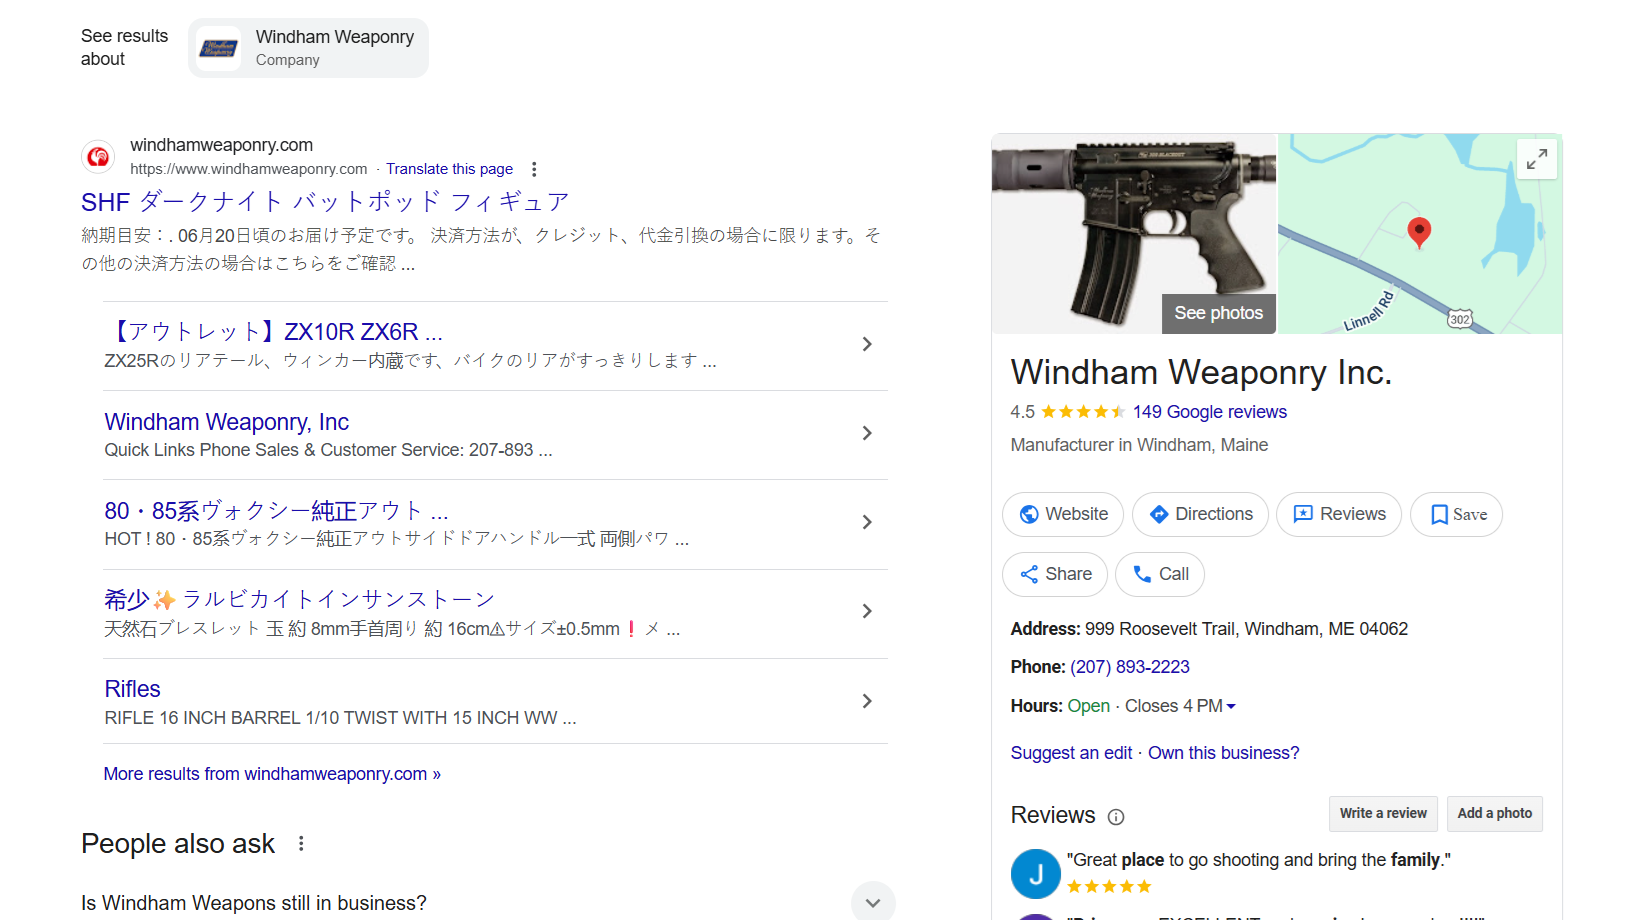The height and width of the screenshot is (920, 1635).
Task: Expand 'Is Windham Weapons still in business?' question
Action: pos(873,902)
